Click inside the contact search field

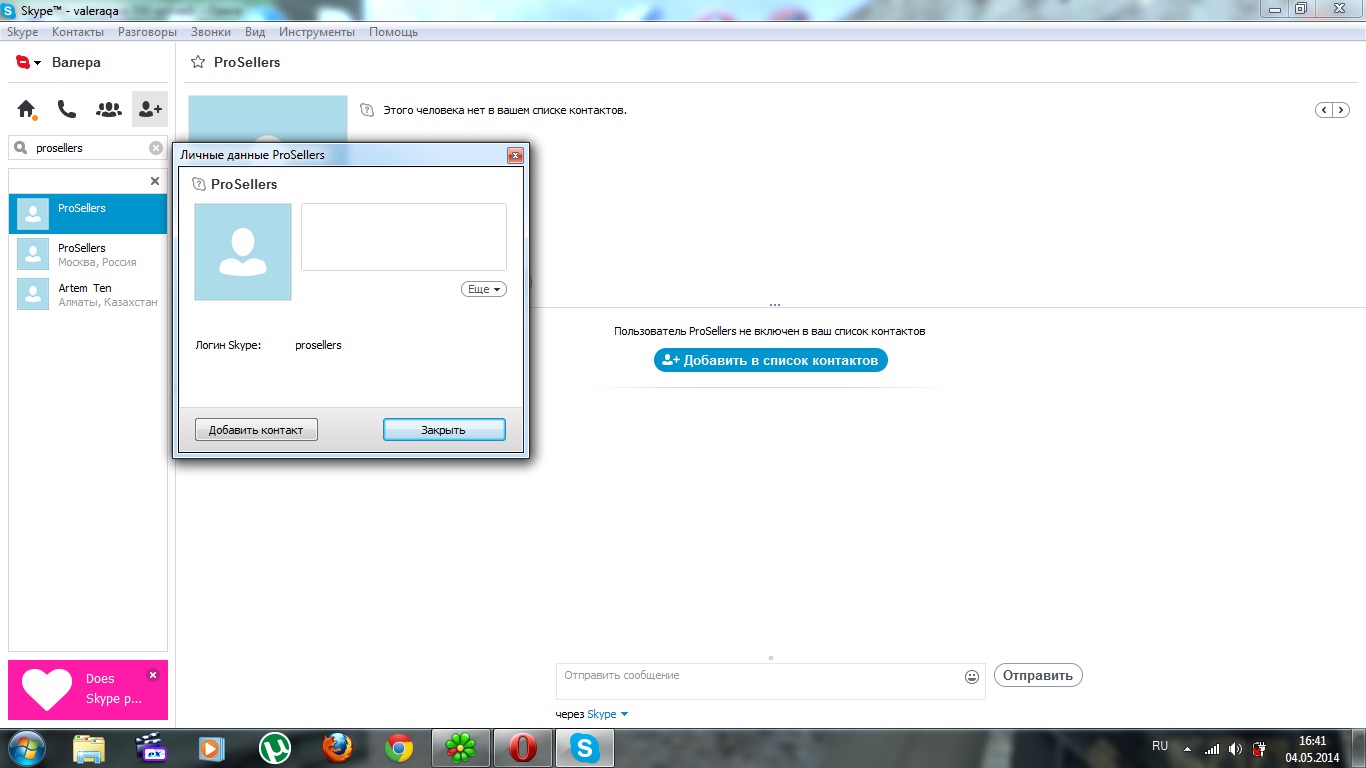tap(88, 148)
